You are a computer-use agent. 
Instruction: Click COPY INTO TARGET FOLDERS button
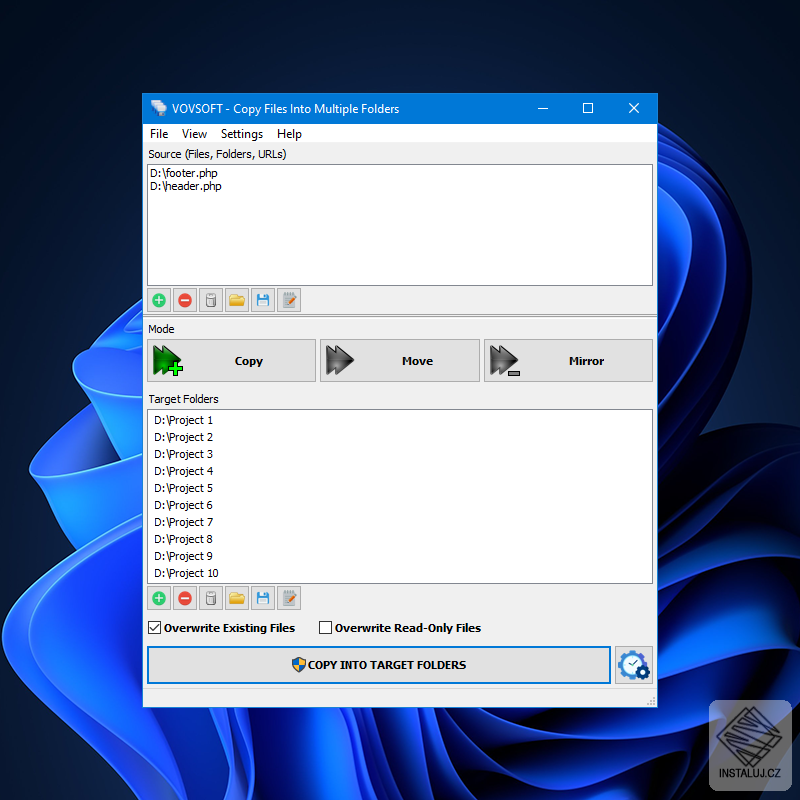[x=379, y=665]
